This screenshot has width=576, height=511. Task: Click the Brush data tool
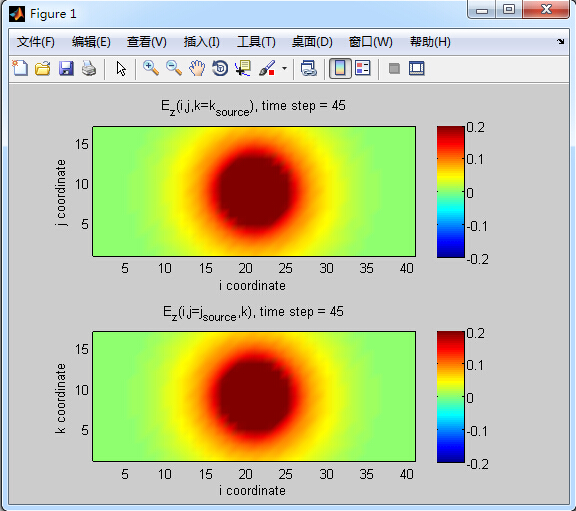pos(267,68)
